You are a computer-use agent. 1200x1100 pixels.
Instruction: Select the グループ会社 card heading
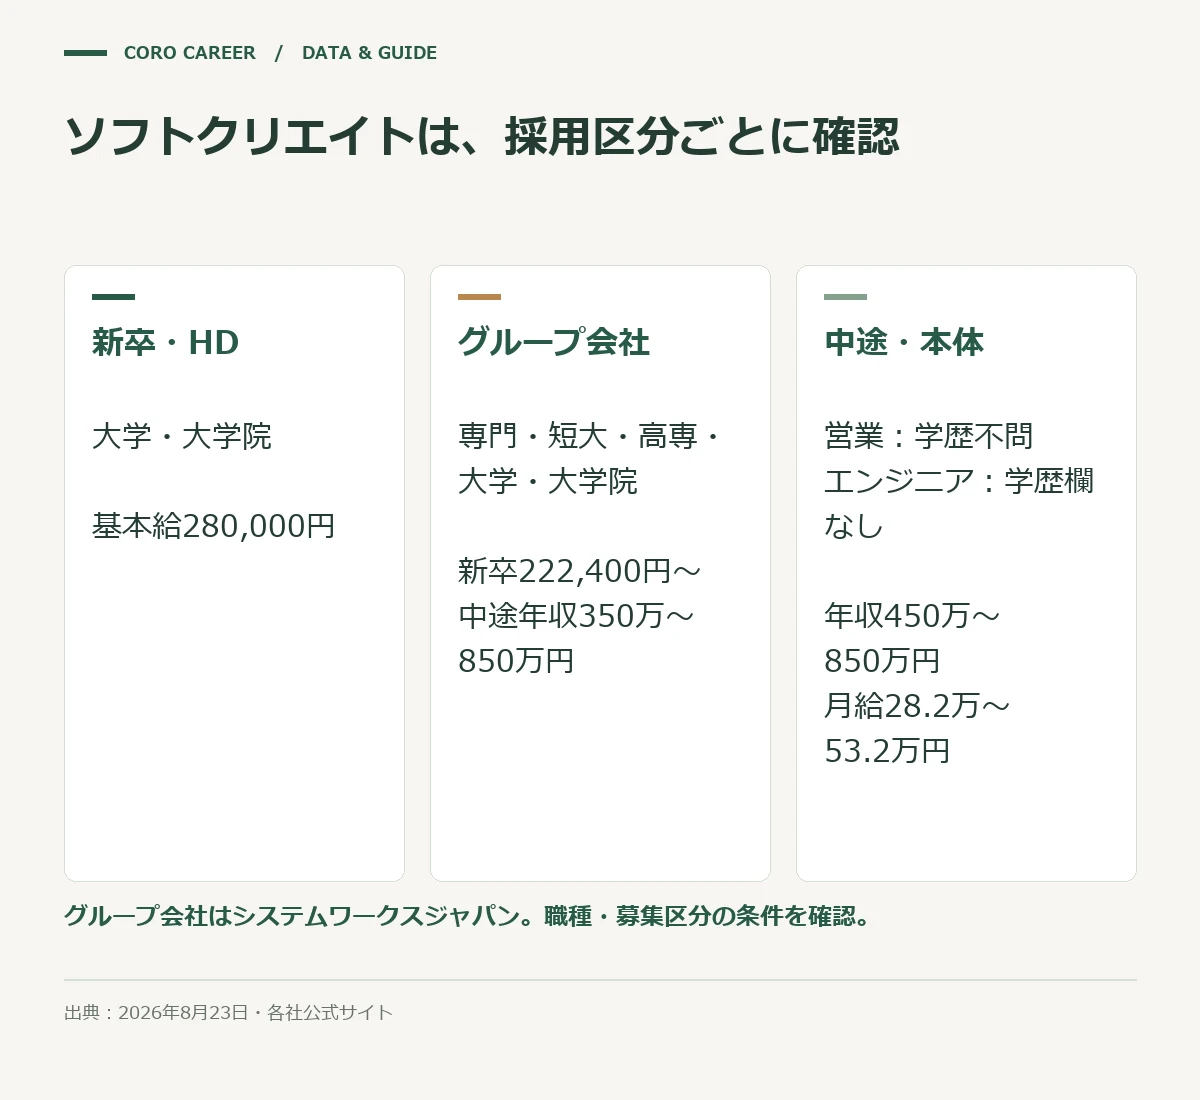554,343
